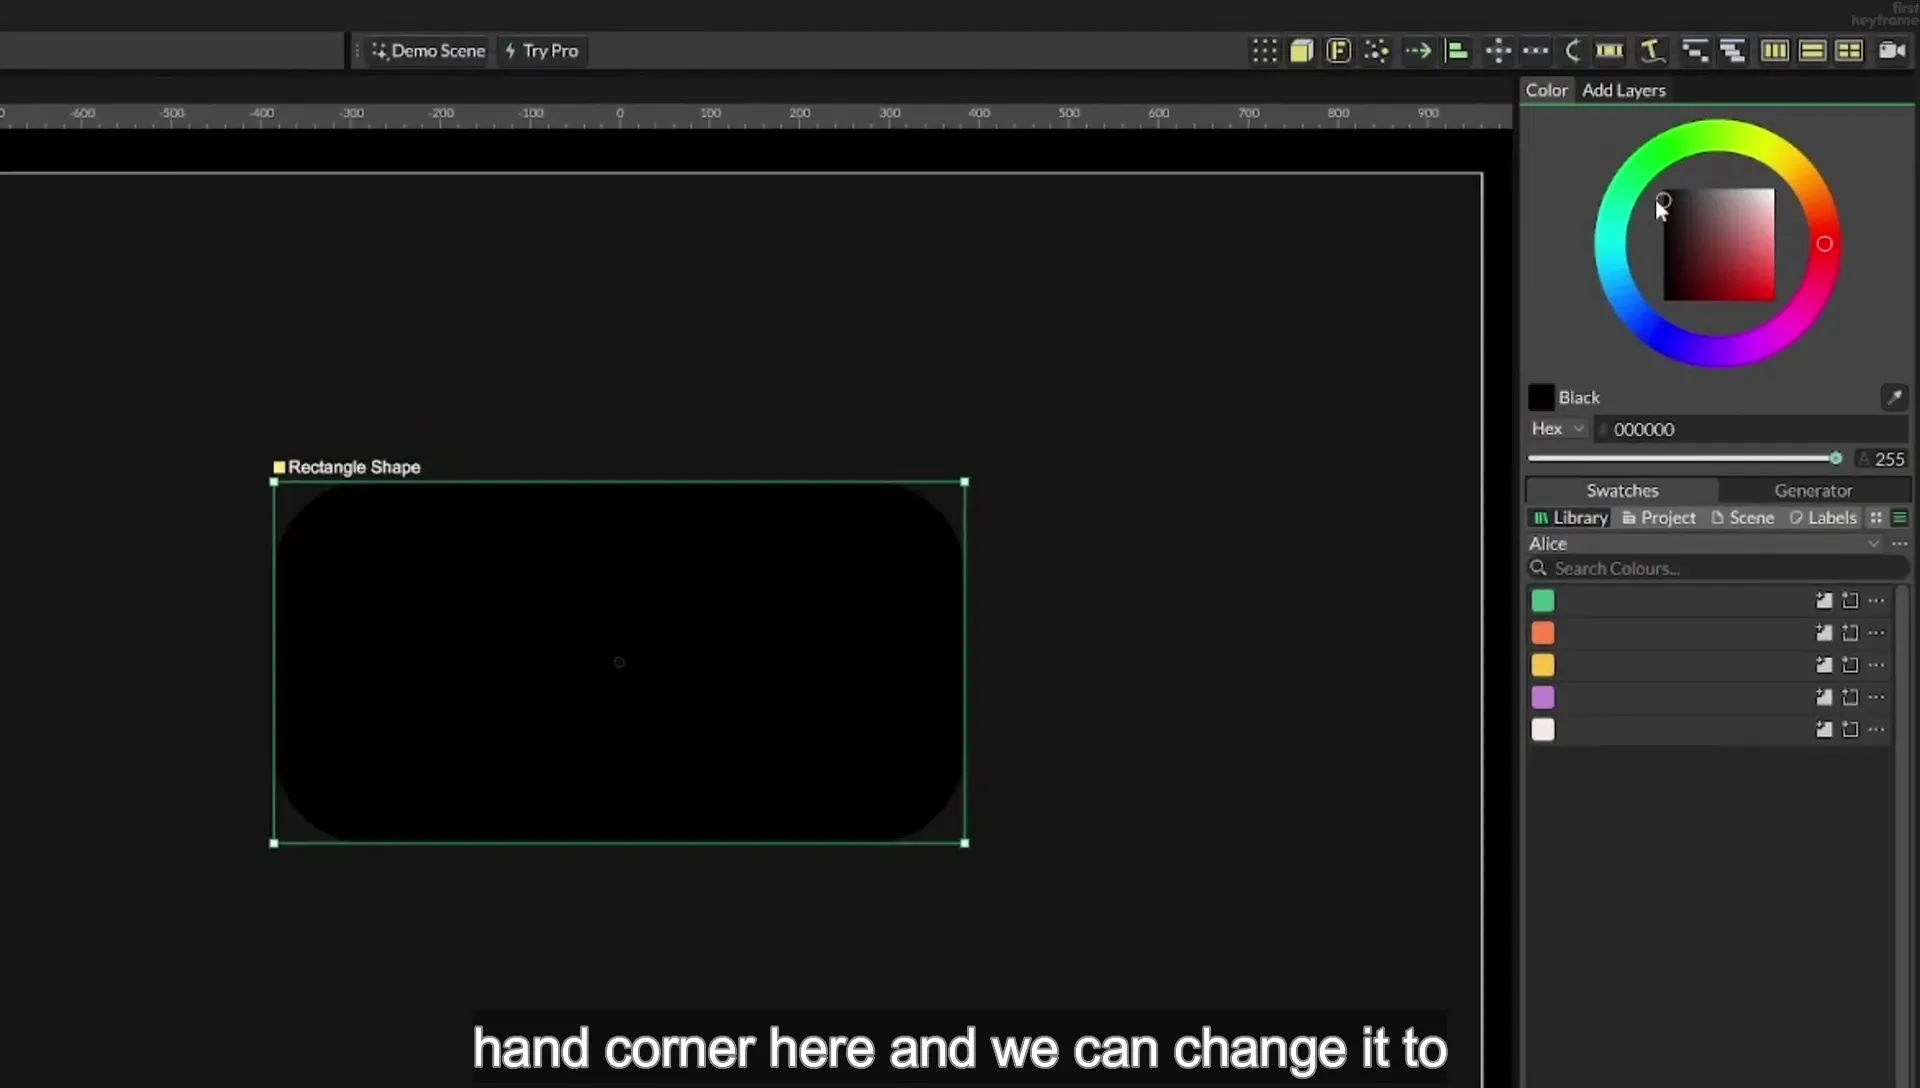
Task: Expand the Alice palette dropdown
Action: (x=1873, y=543)
